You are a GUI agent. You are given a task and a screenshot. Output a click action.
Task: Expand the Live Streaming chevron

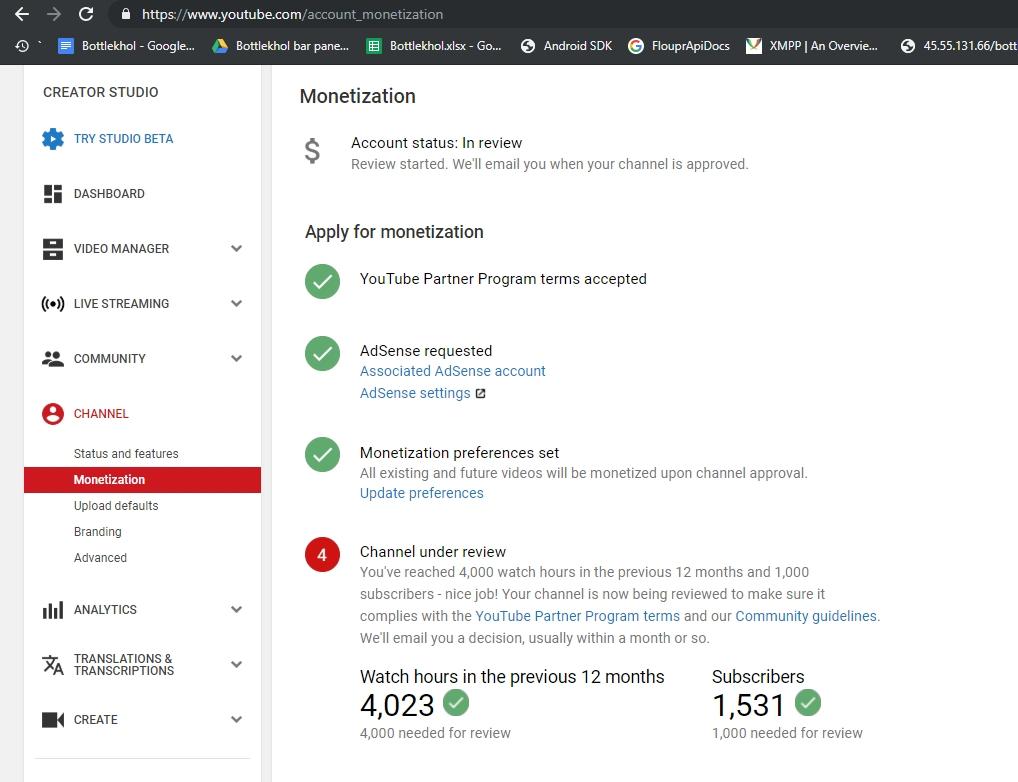coord(236,303)
